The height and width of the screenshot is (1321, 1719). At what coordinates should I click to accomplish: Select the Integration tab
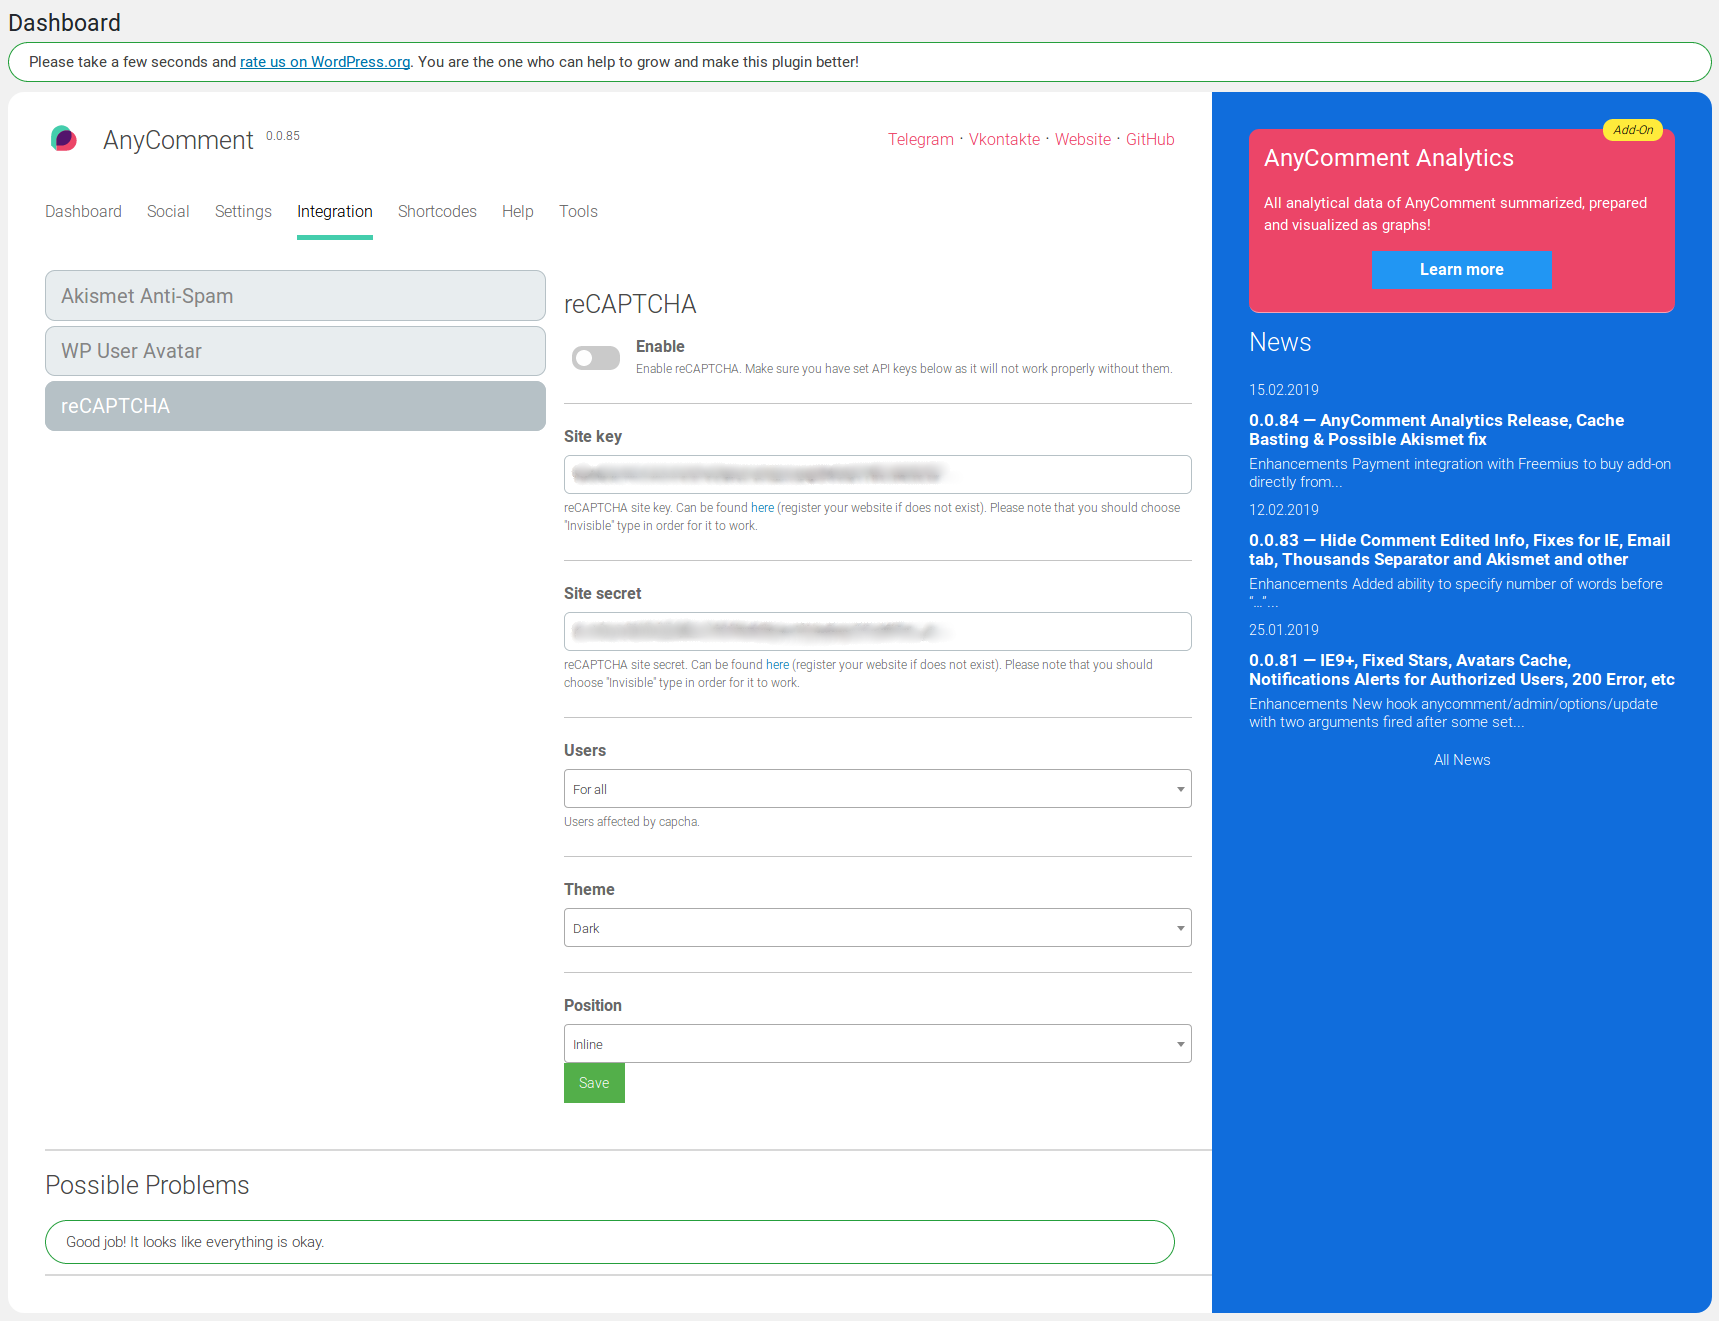(335, 212)
